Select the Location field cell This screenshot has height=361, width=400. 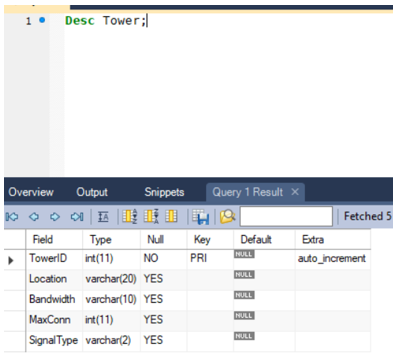pos(54,279)
